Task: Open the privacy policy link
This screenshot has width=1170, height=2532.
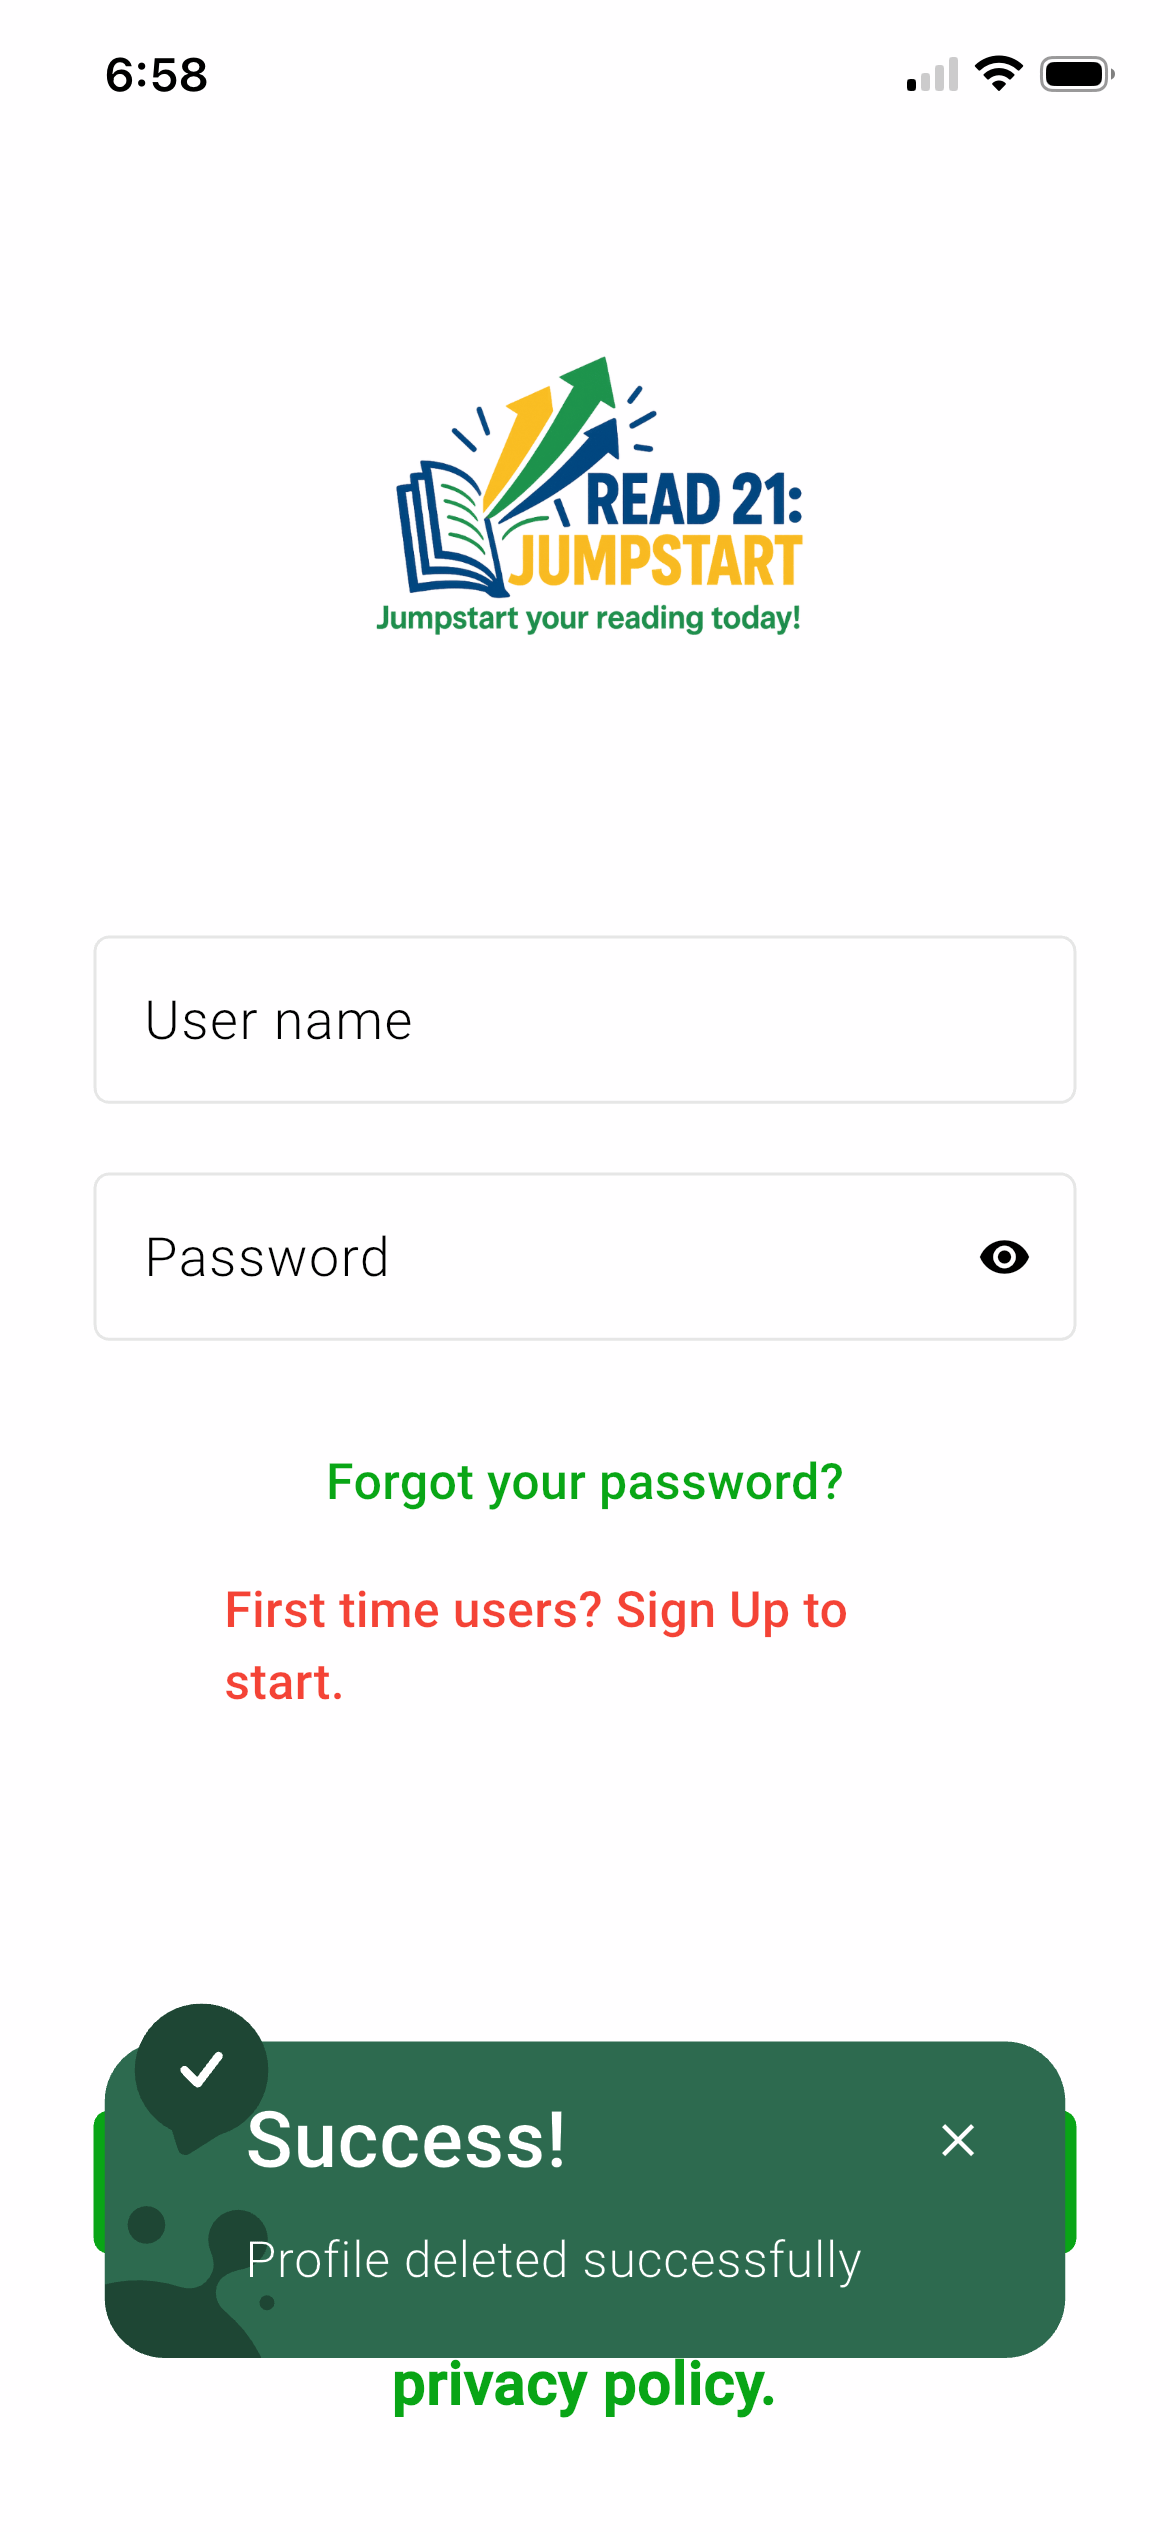Action: pos(584,2386)
